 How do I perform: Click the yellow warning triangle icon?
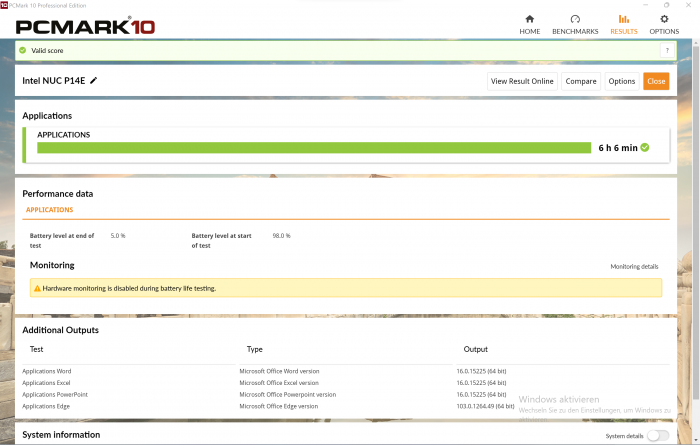coord(37,288)
